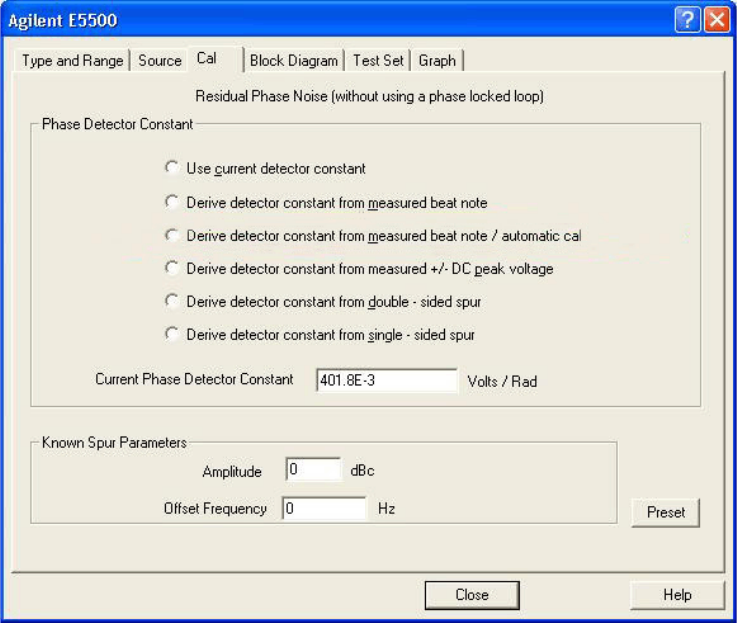The width and height of the screenshot is (737, 623).
Task: Click the Current Phase Detector Constant field
Action: 385,380
